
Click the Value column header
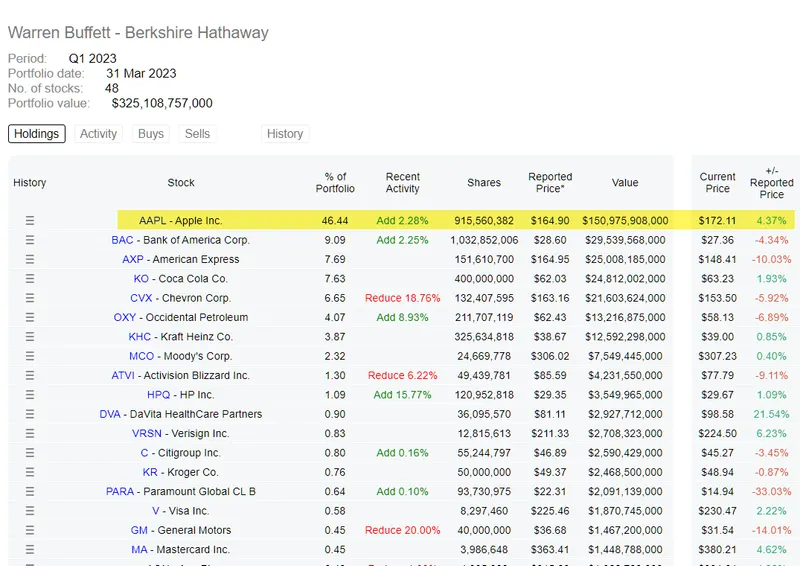[625, 183]
